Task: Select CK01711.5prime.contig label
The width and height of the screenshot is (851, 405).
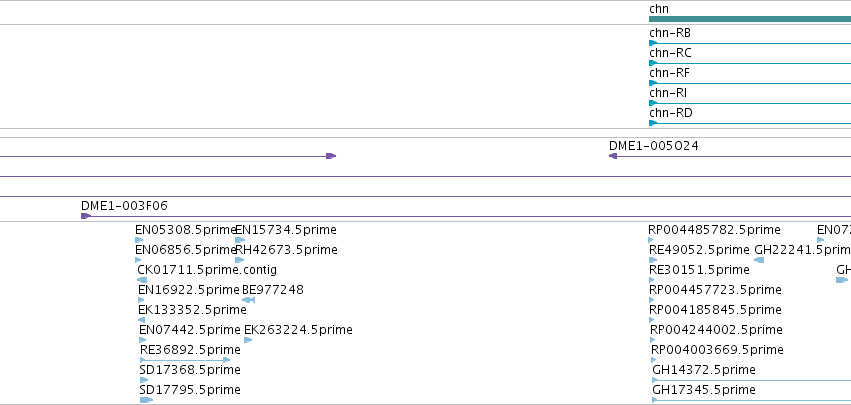Action: [207, 270]
